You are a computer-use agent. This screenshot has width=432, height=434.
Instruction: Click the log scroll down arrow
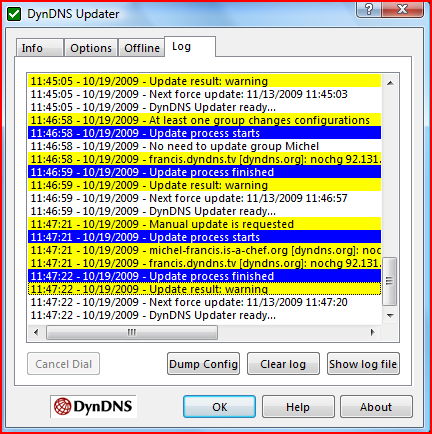pyautogui.click(x=390, y=315)
